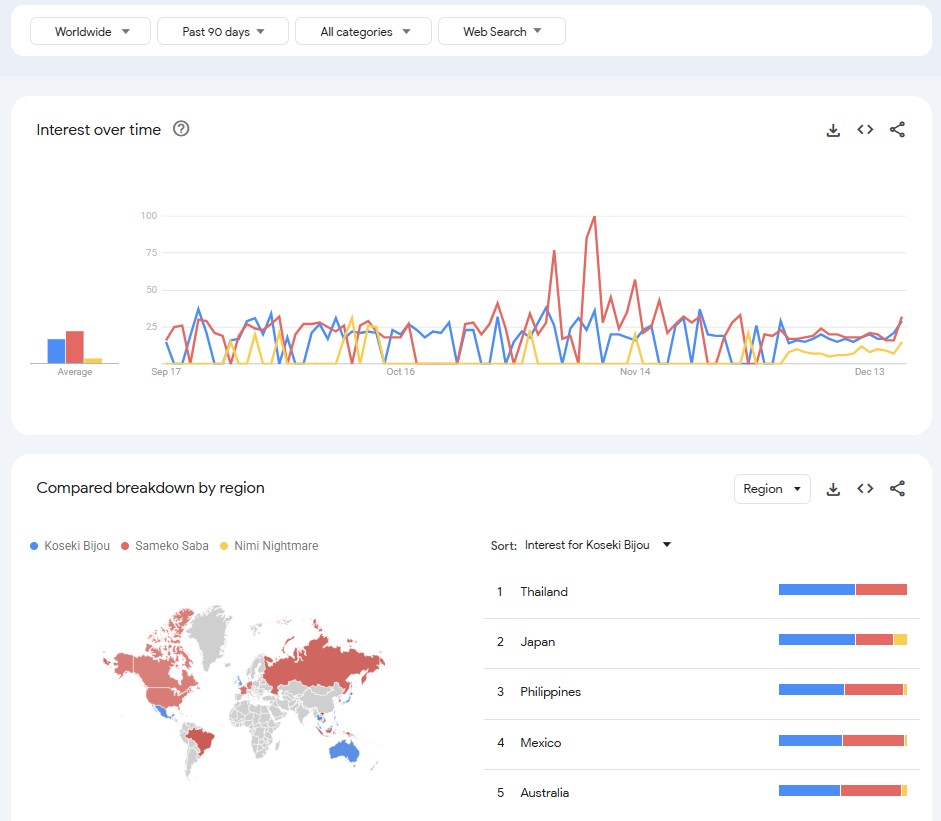This screenshot has width=941, height=821.
Task: Share the breakdown by region card
Action: click(x=897, y=489)
